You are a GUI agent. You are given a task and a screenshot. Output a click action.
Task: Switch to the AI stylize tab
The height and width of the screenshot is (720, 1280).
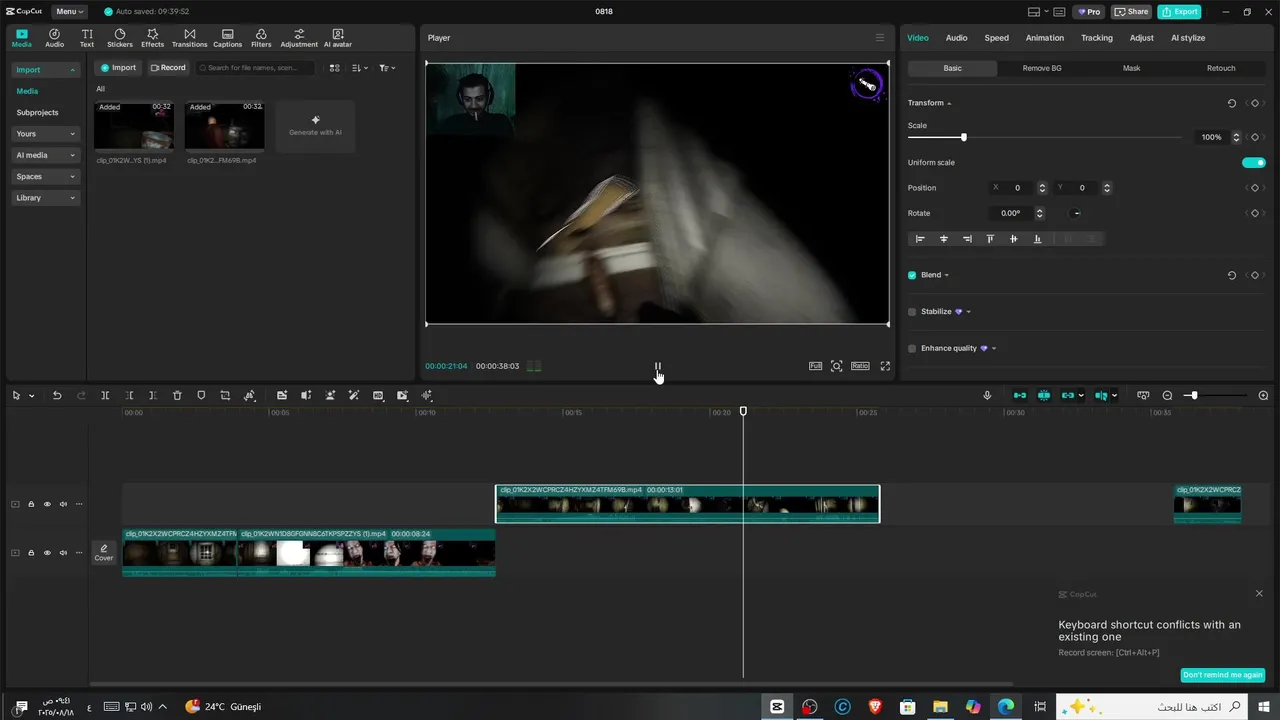pyautogui.click(x=1188, y=38)
